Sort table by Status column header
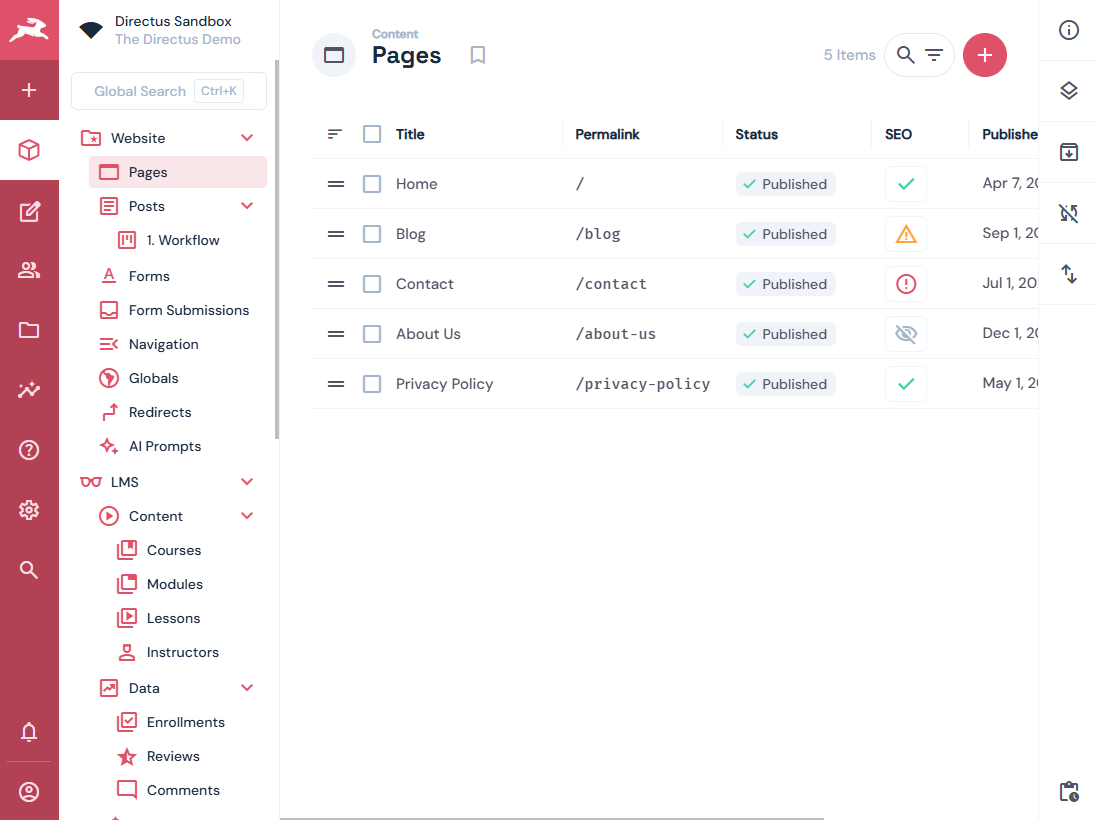The width and height of the screenshot is (1097, 820). [x=756, y=134]
